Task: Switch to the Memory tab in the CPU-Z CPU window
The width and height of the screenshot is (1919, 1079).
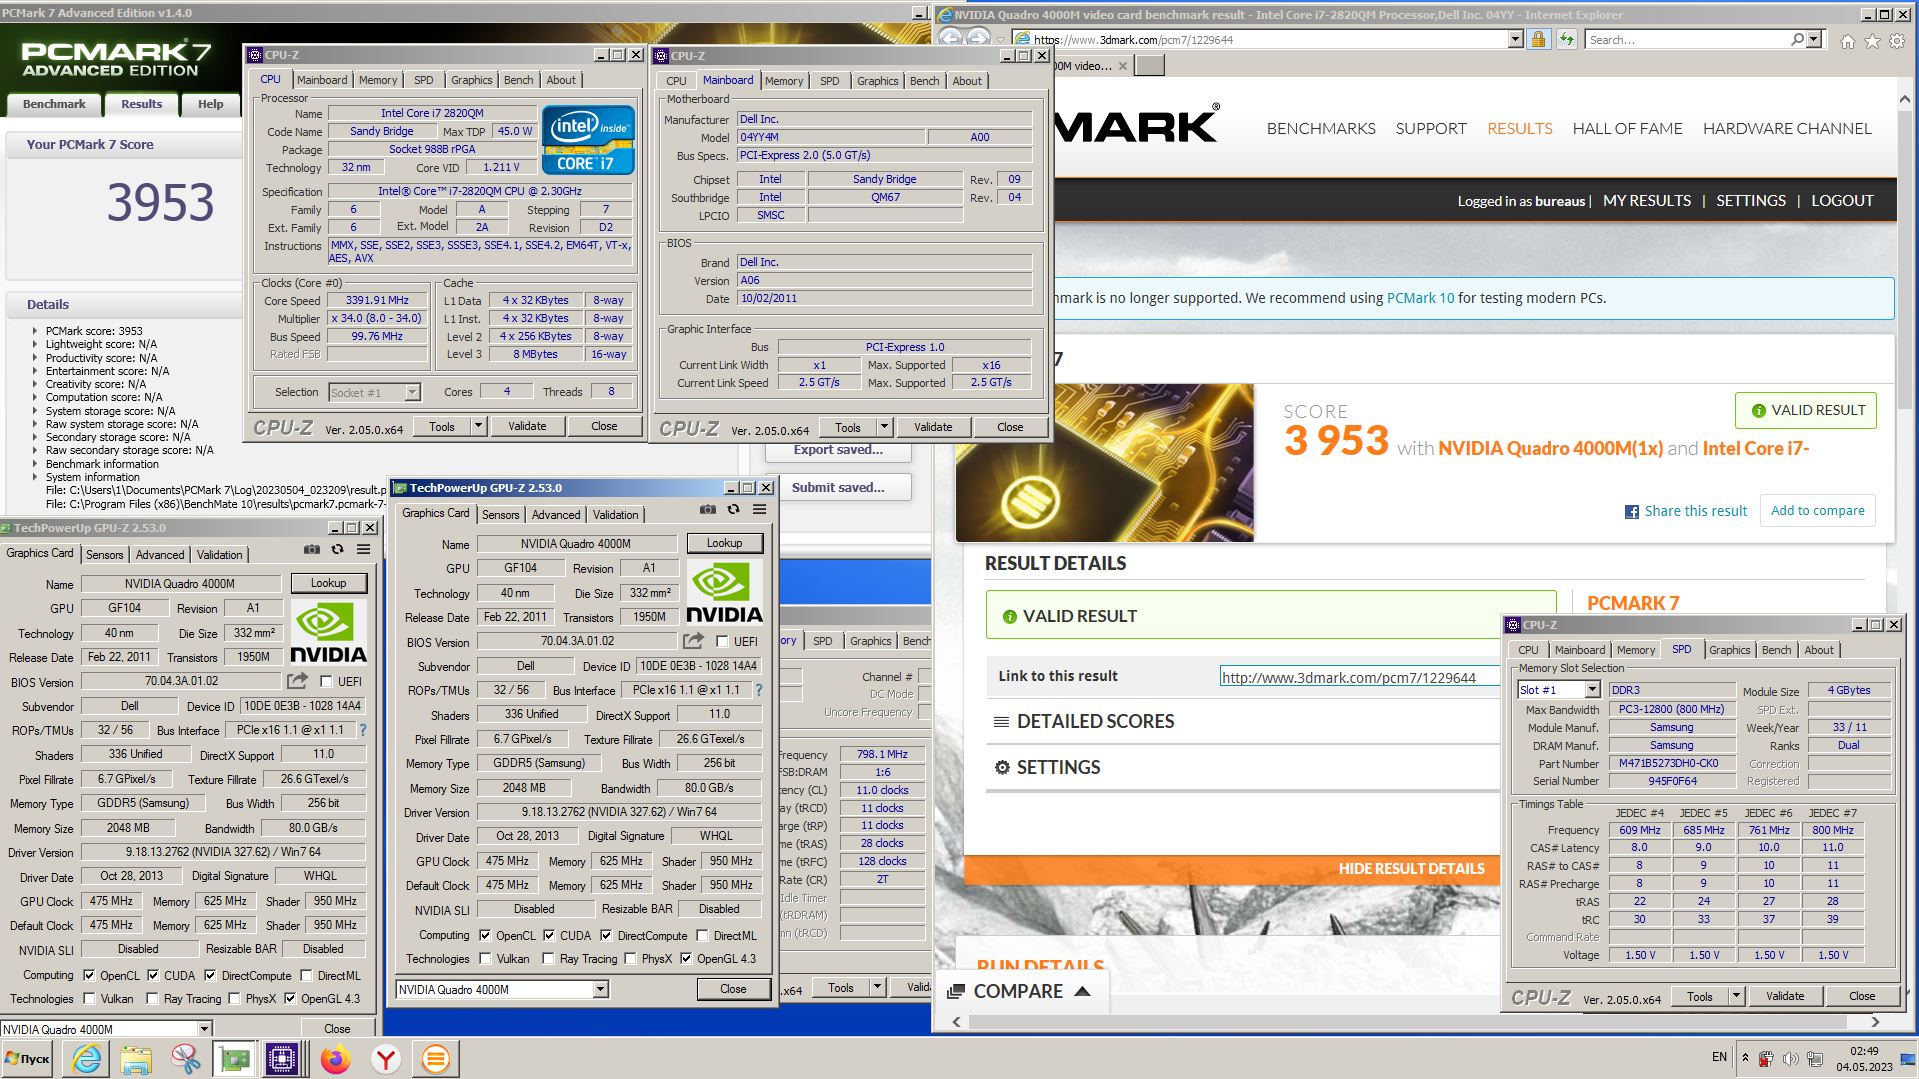Action: (x=378, y=80)
